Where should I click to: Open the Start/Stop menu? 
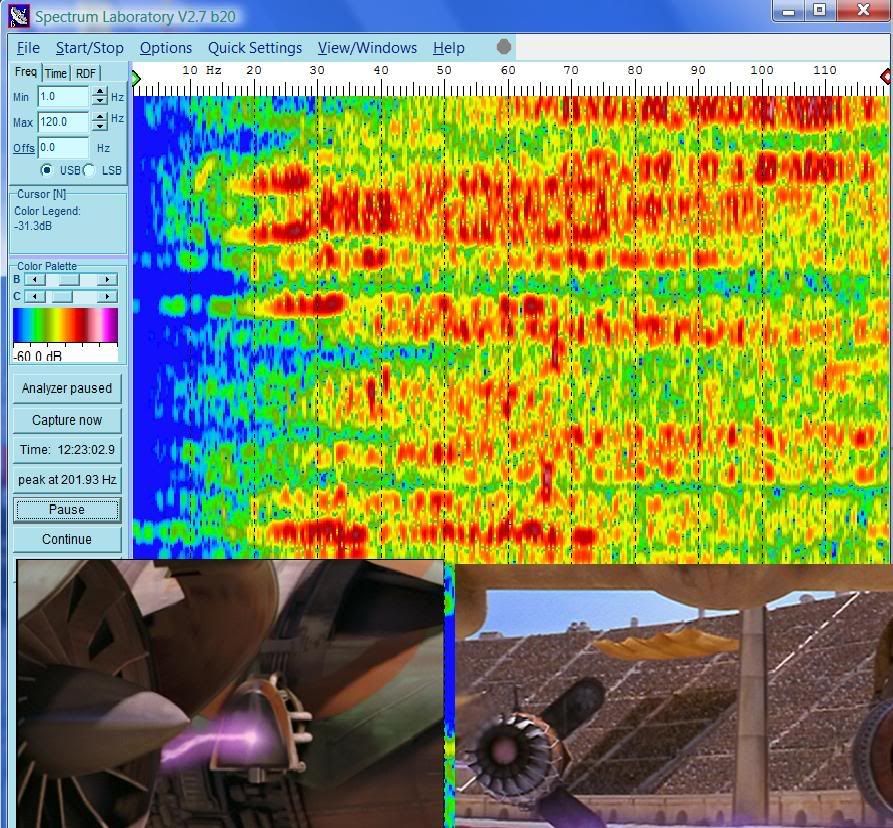click(89, 48)
